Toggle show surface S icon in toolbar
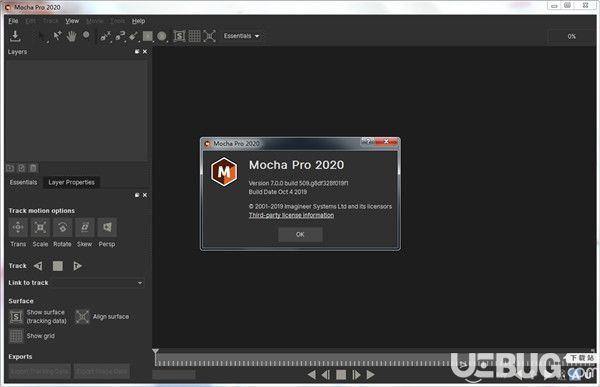Viewport: 600px width, 387px height. coord(179,36)
